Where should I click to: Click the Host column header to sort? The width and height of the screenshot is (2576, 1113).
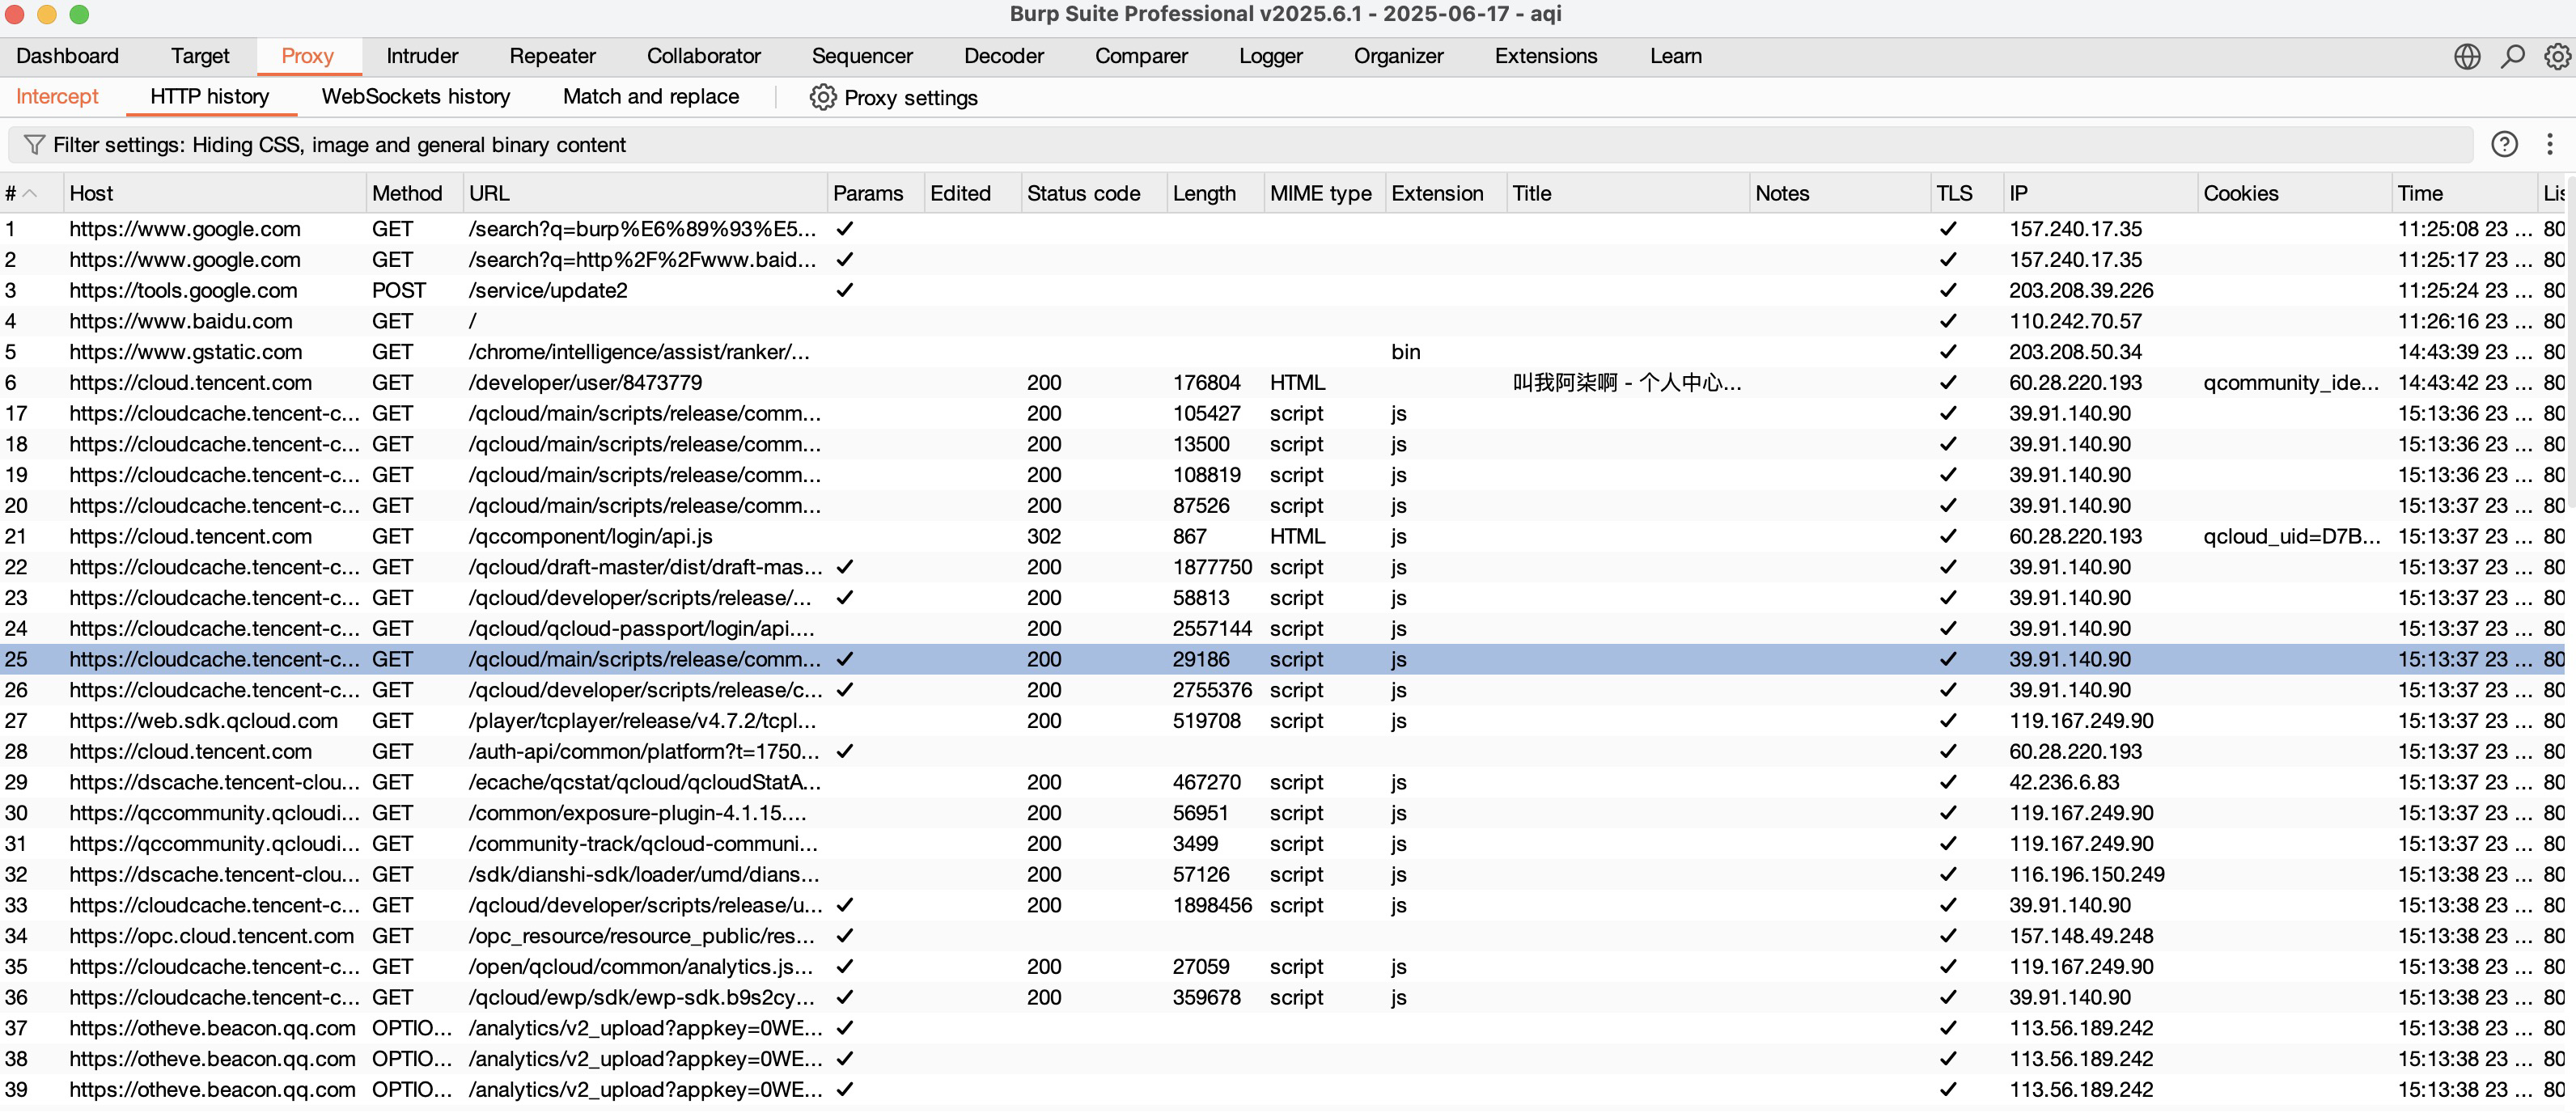point(92,192)
